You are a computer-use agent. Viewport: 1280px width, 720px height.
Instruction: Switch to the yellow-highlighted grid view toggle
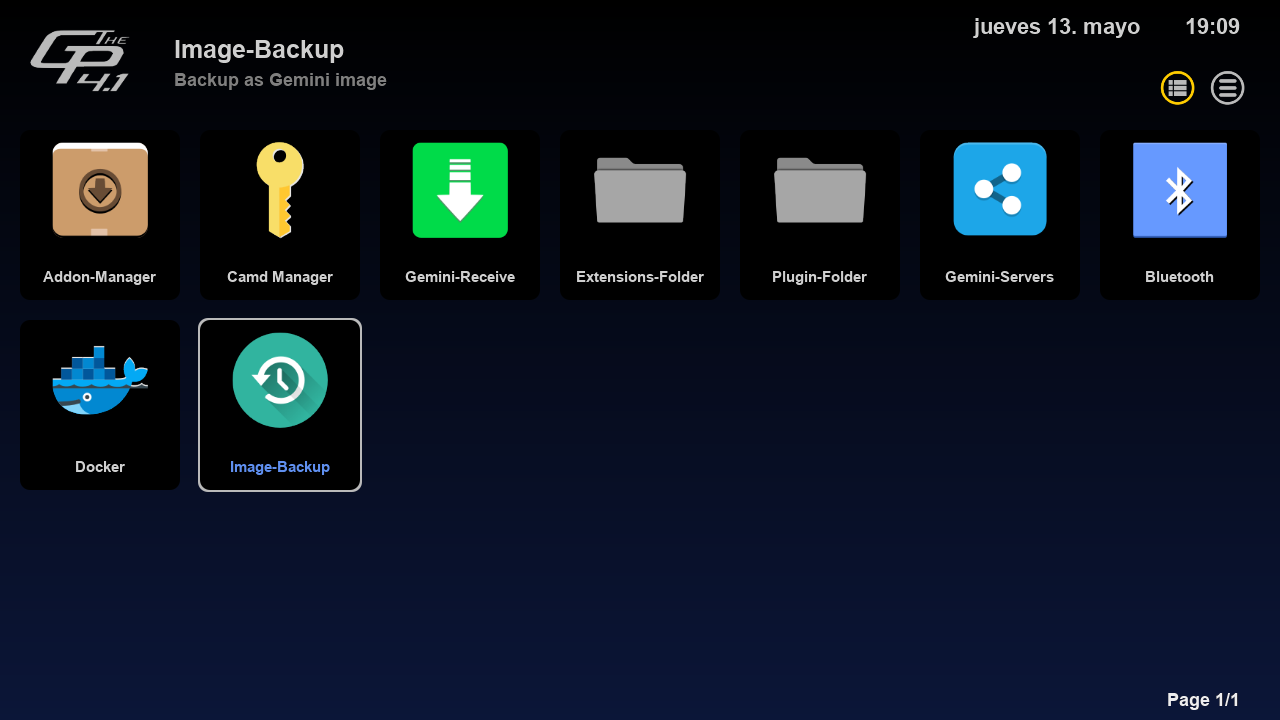1177,88
